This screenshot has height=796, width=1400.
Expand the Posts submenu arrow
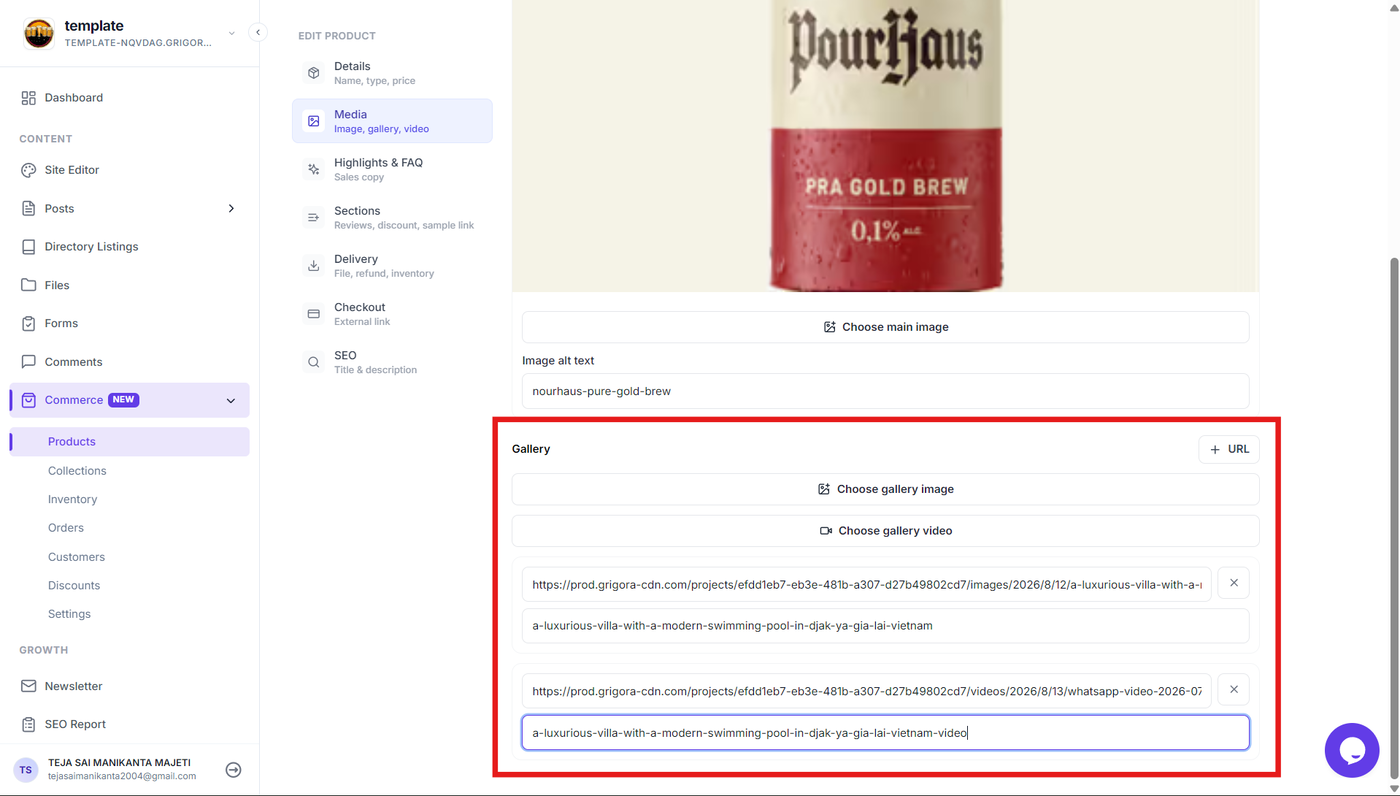coord(231,209)
